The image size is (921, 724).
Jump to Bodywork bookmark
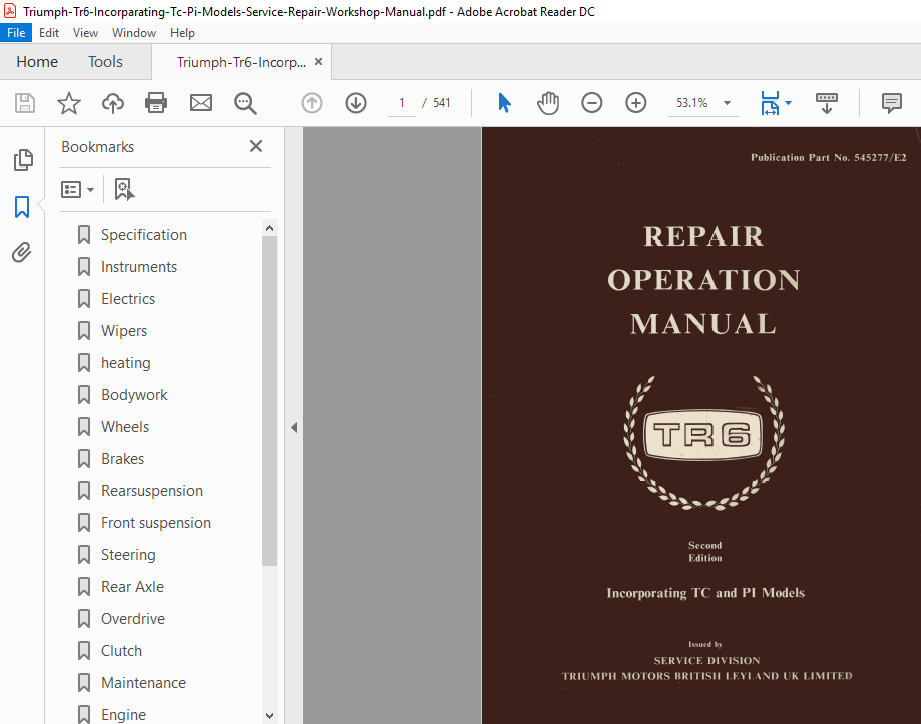134,395
